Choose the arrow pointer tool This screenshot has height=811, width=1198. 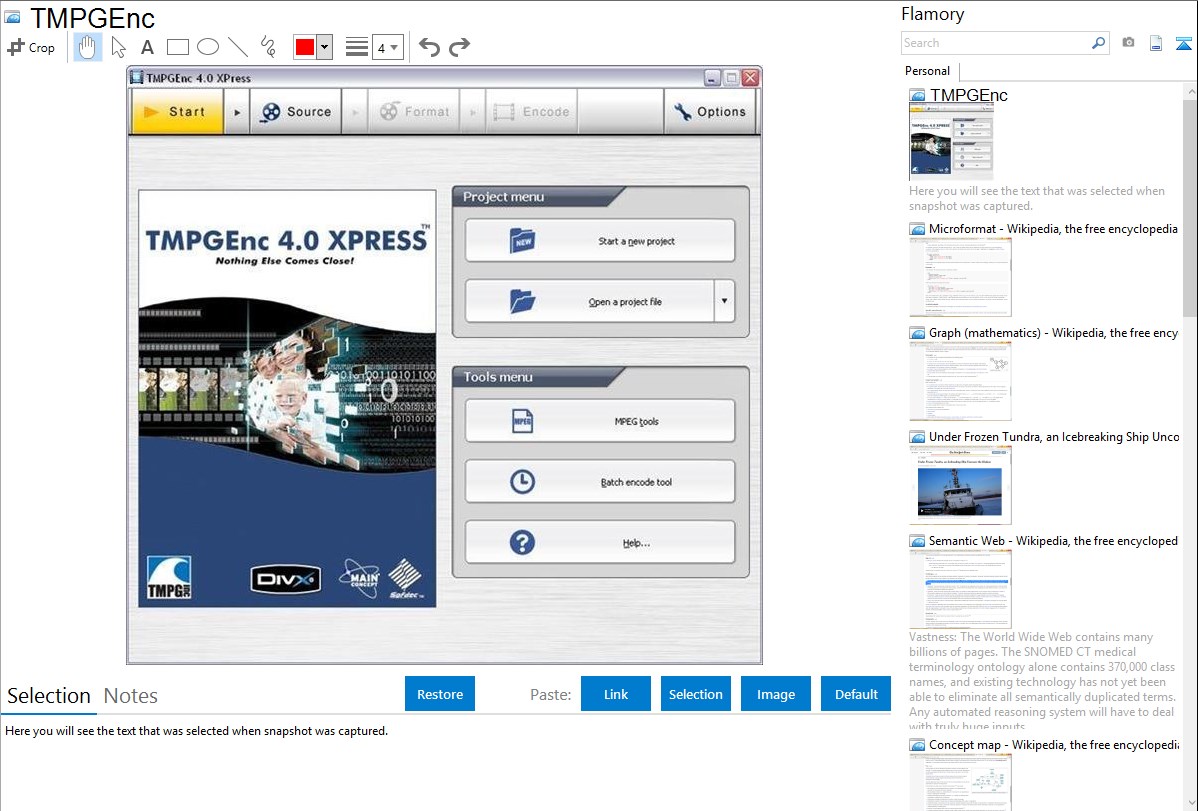(118, 47)
